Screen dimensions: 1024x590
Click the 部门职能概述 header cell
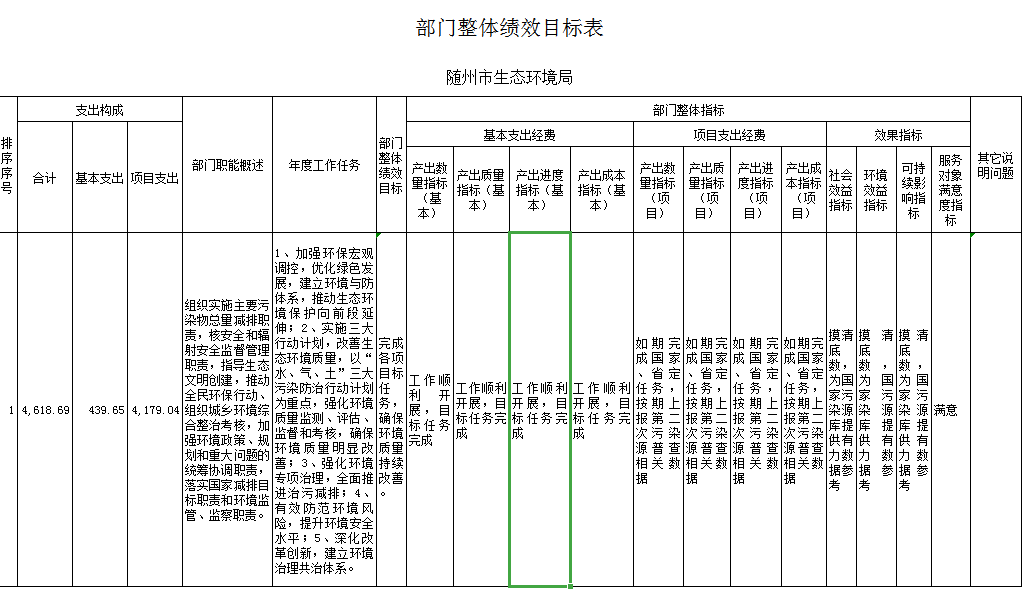[x=227, y=165]
